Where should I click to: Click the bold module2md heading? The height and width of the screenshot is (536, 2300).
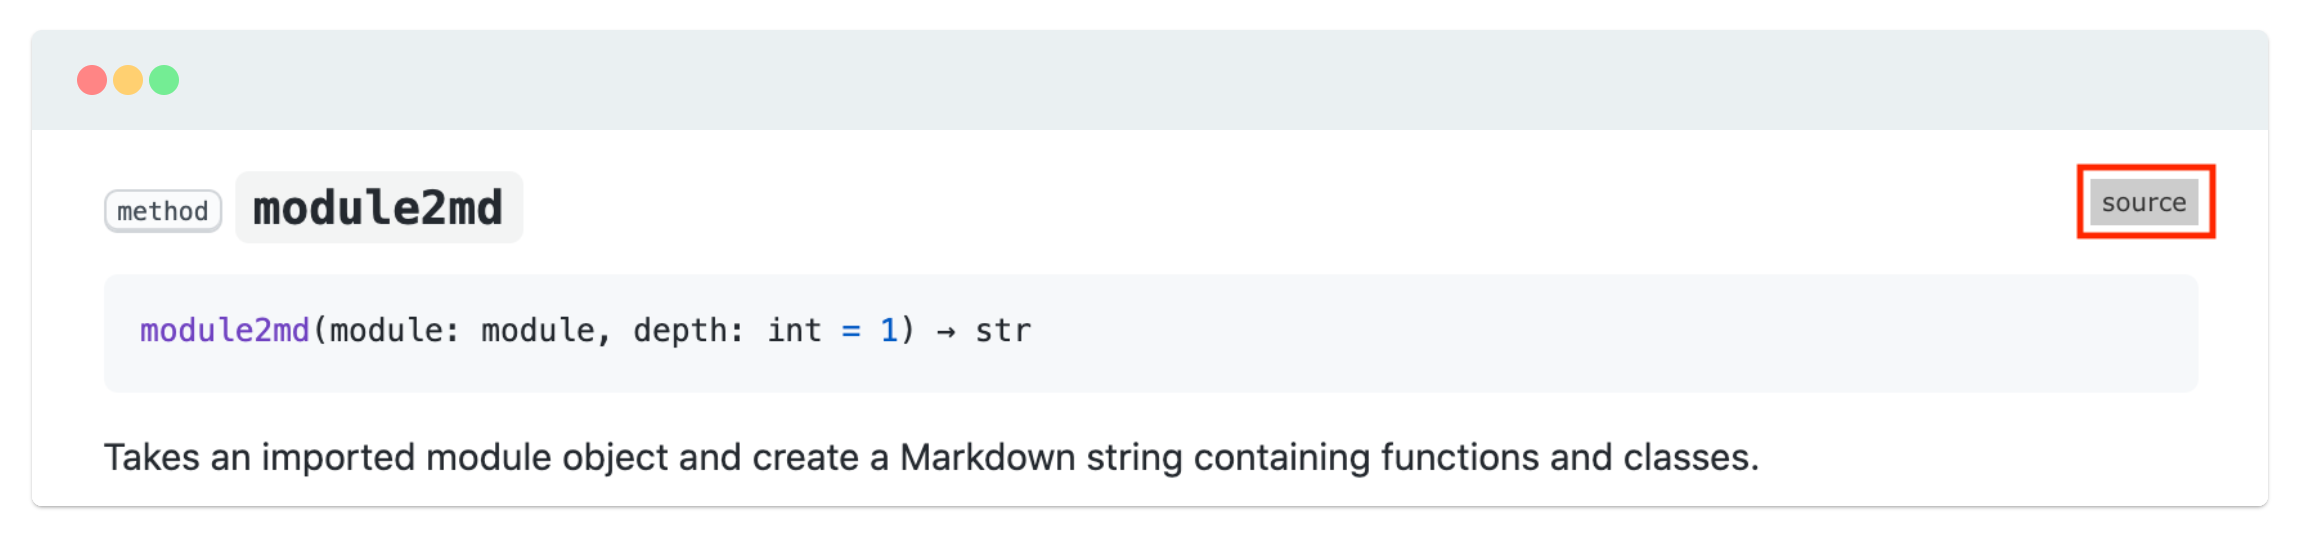click(x=378, y=208)
